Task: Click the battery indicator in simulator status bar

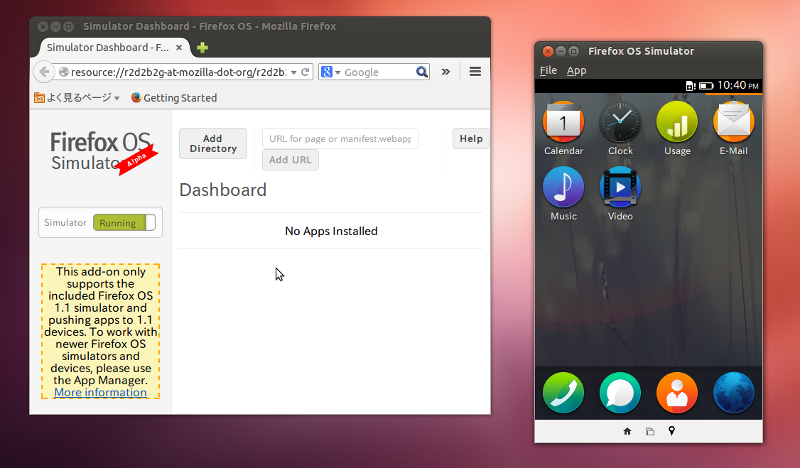Action: pyautogui.click(x=706, y=86)
